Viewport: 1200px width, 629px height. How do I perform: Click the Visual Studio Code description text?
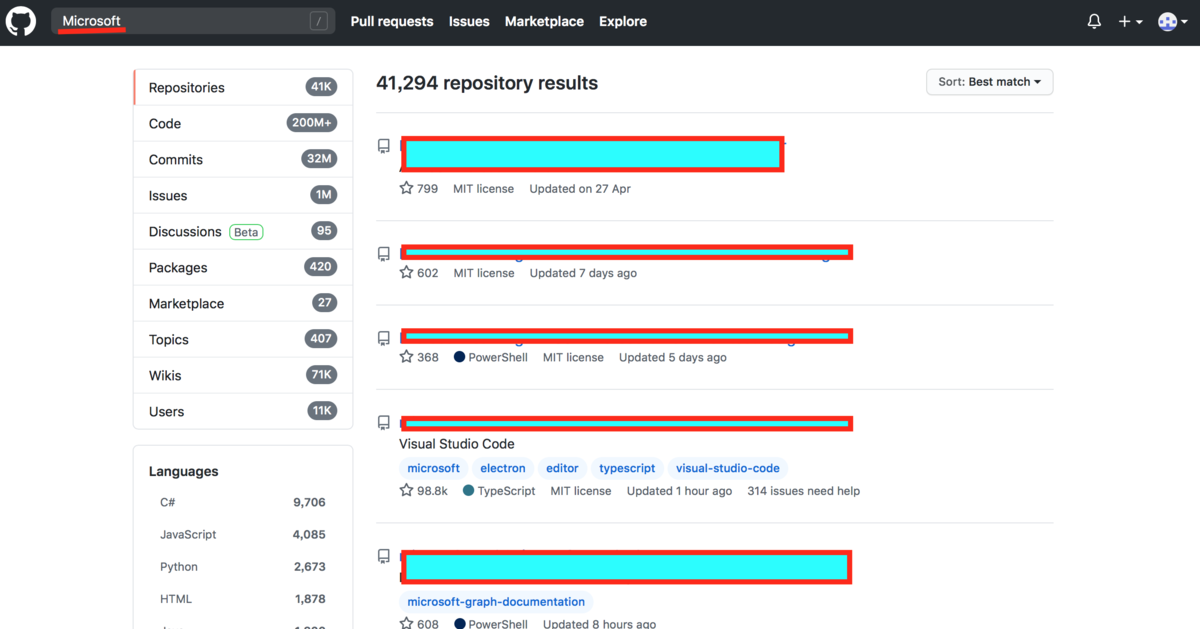click(457, 444)
